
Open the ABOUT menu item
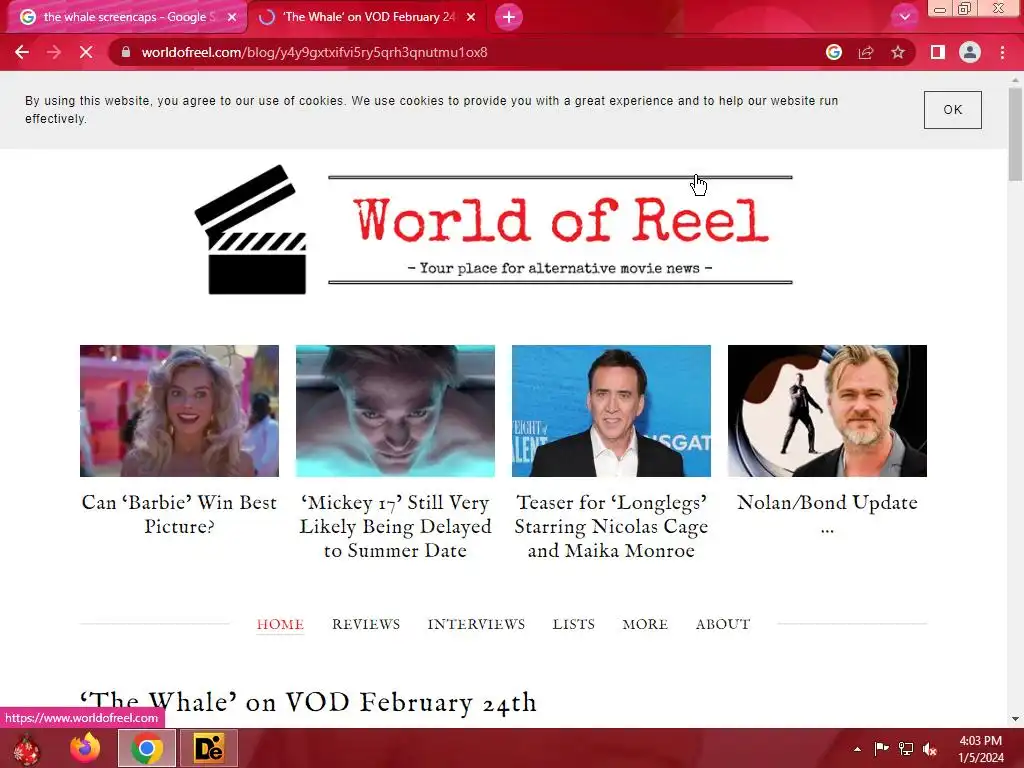pos(723,624)
